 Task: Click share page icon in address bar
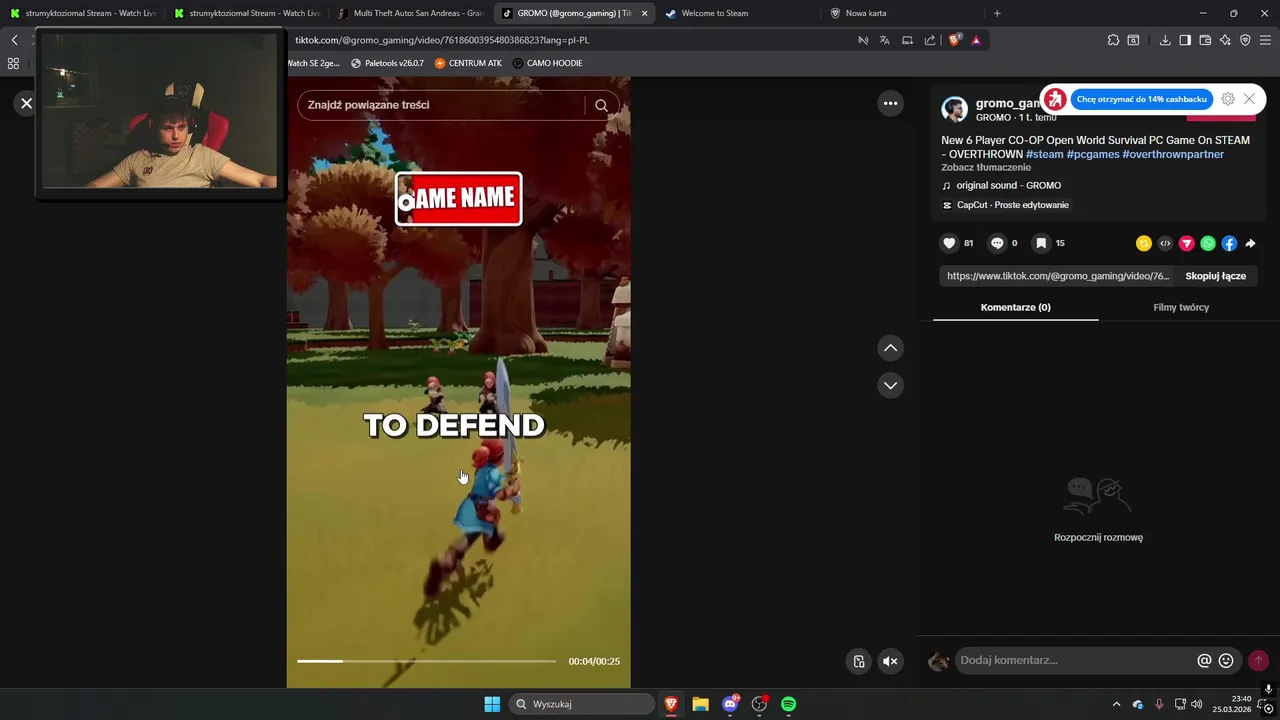click(930, 40)
